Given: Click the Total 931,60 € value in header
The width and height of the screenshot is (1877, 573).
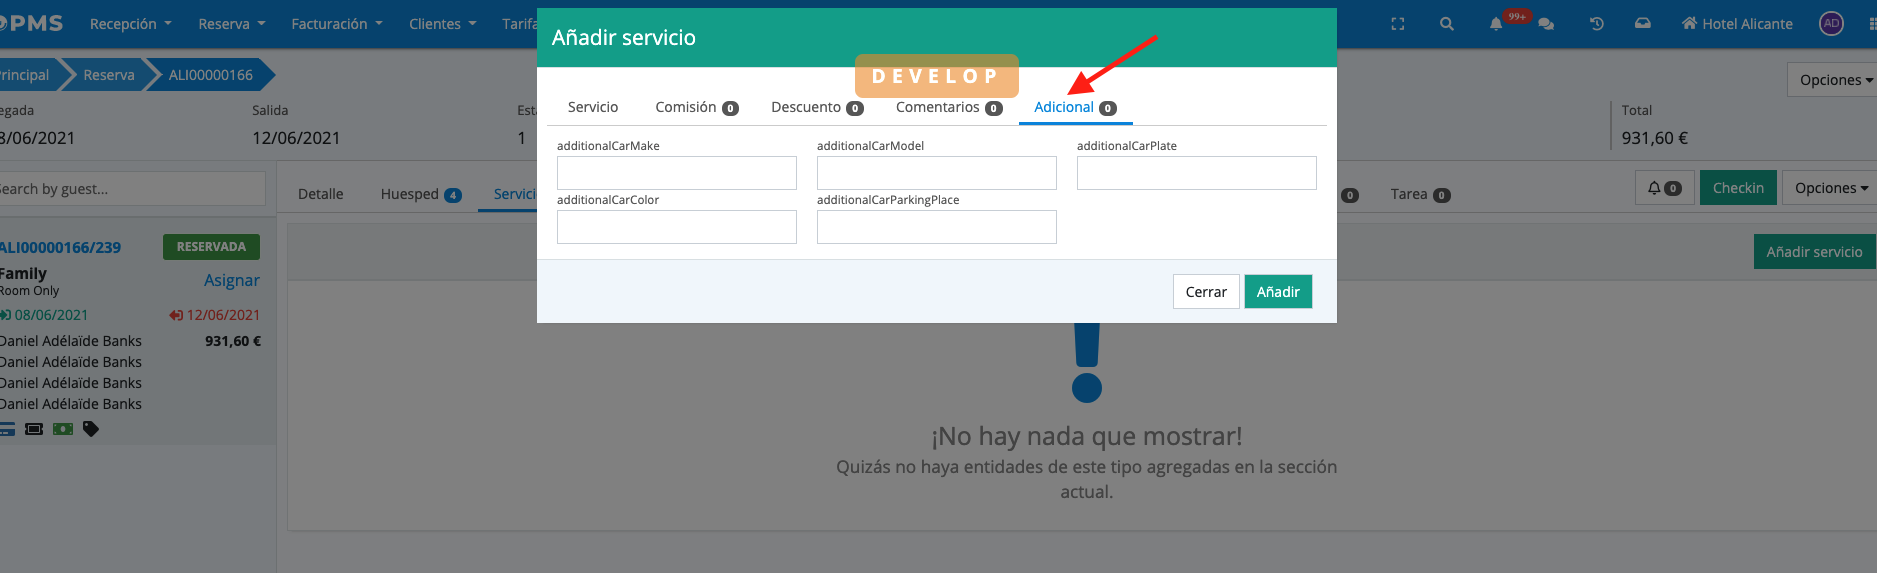Looking at the screenshot, I should click(x=1655, y=138).
